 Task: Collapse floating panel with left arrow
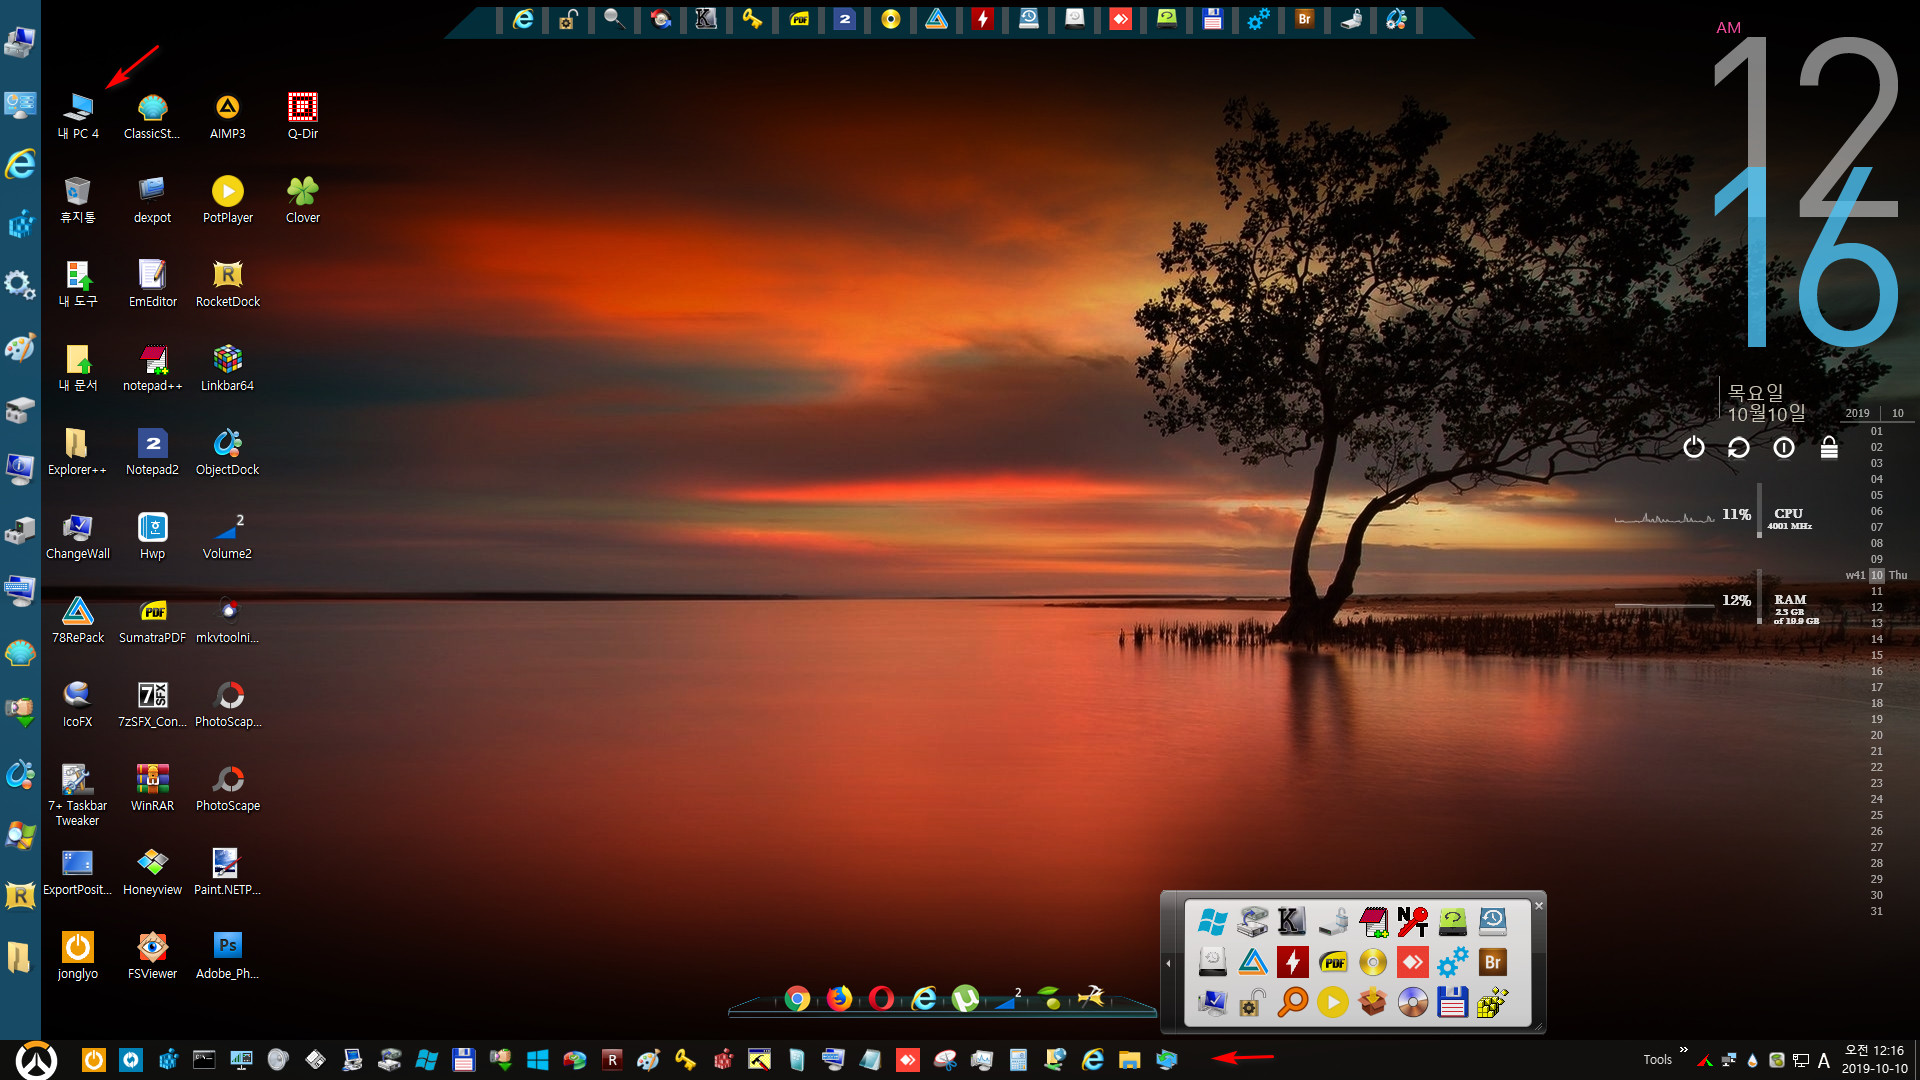coord(1168,963)
